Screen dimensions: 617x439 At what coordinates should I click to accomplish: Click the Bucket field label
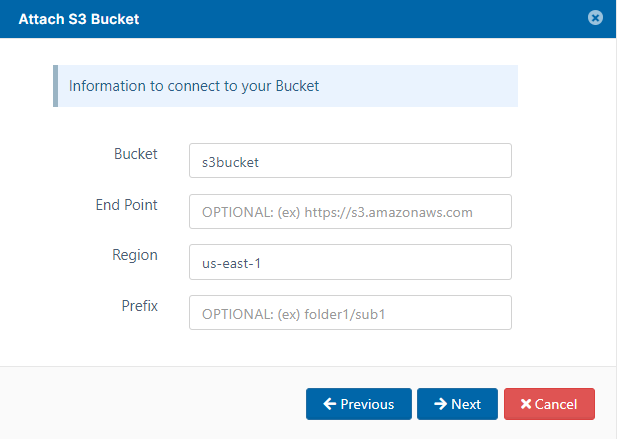click(135, 154)
